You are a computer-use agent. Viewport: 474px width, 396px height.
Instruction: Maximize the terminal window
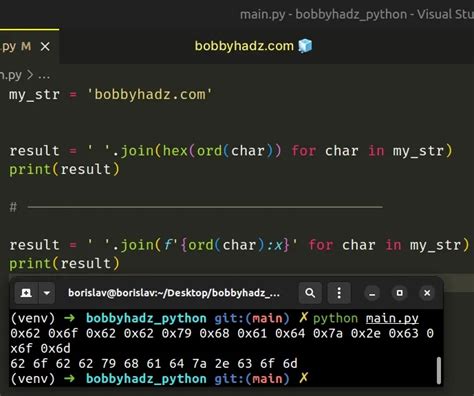pos(399,293)
